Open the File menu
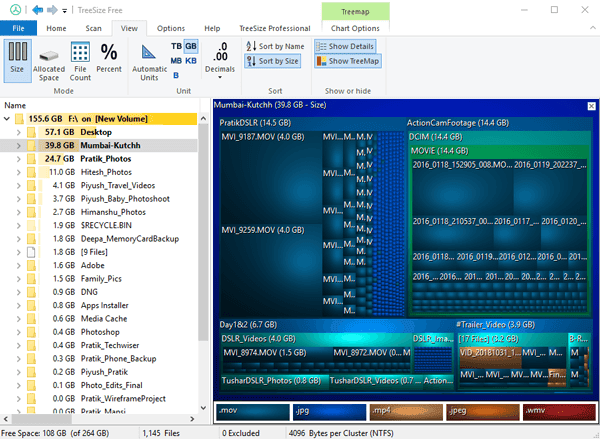Screen dimensions: 600x439 [x=18, y=28]
